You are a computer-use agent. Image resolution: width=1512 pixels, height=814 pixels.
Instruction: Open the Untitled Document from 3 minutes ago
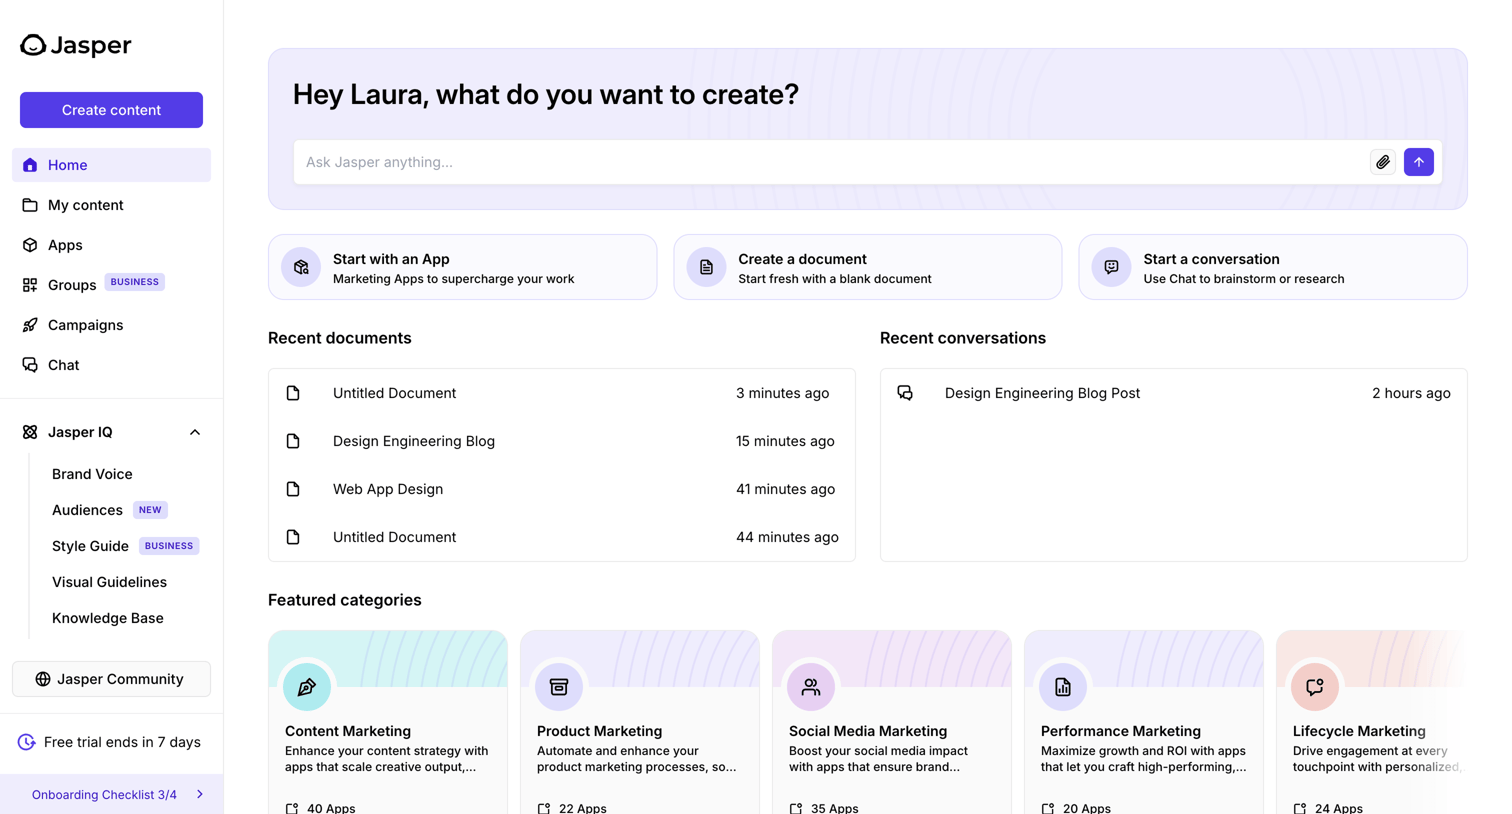(561, 393)
